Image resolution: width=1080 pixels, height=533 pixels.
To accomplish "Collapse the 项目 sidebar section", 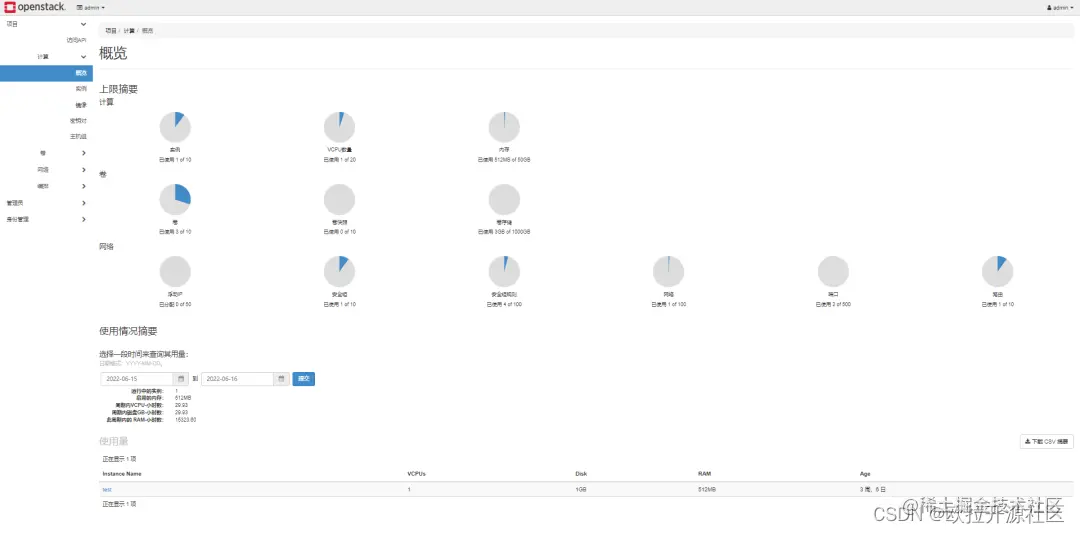I will [46, 24].
